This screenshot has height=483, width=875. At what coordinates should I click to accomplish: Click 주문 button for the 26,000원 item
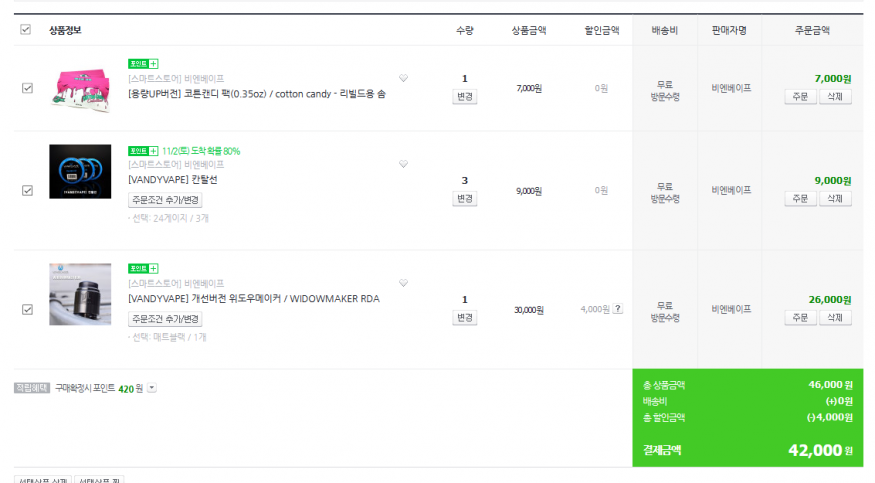coord(800,317)
